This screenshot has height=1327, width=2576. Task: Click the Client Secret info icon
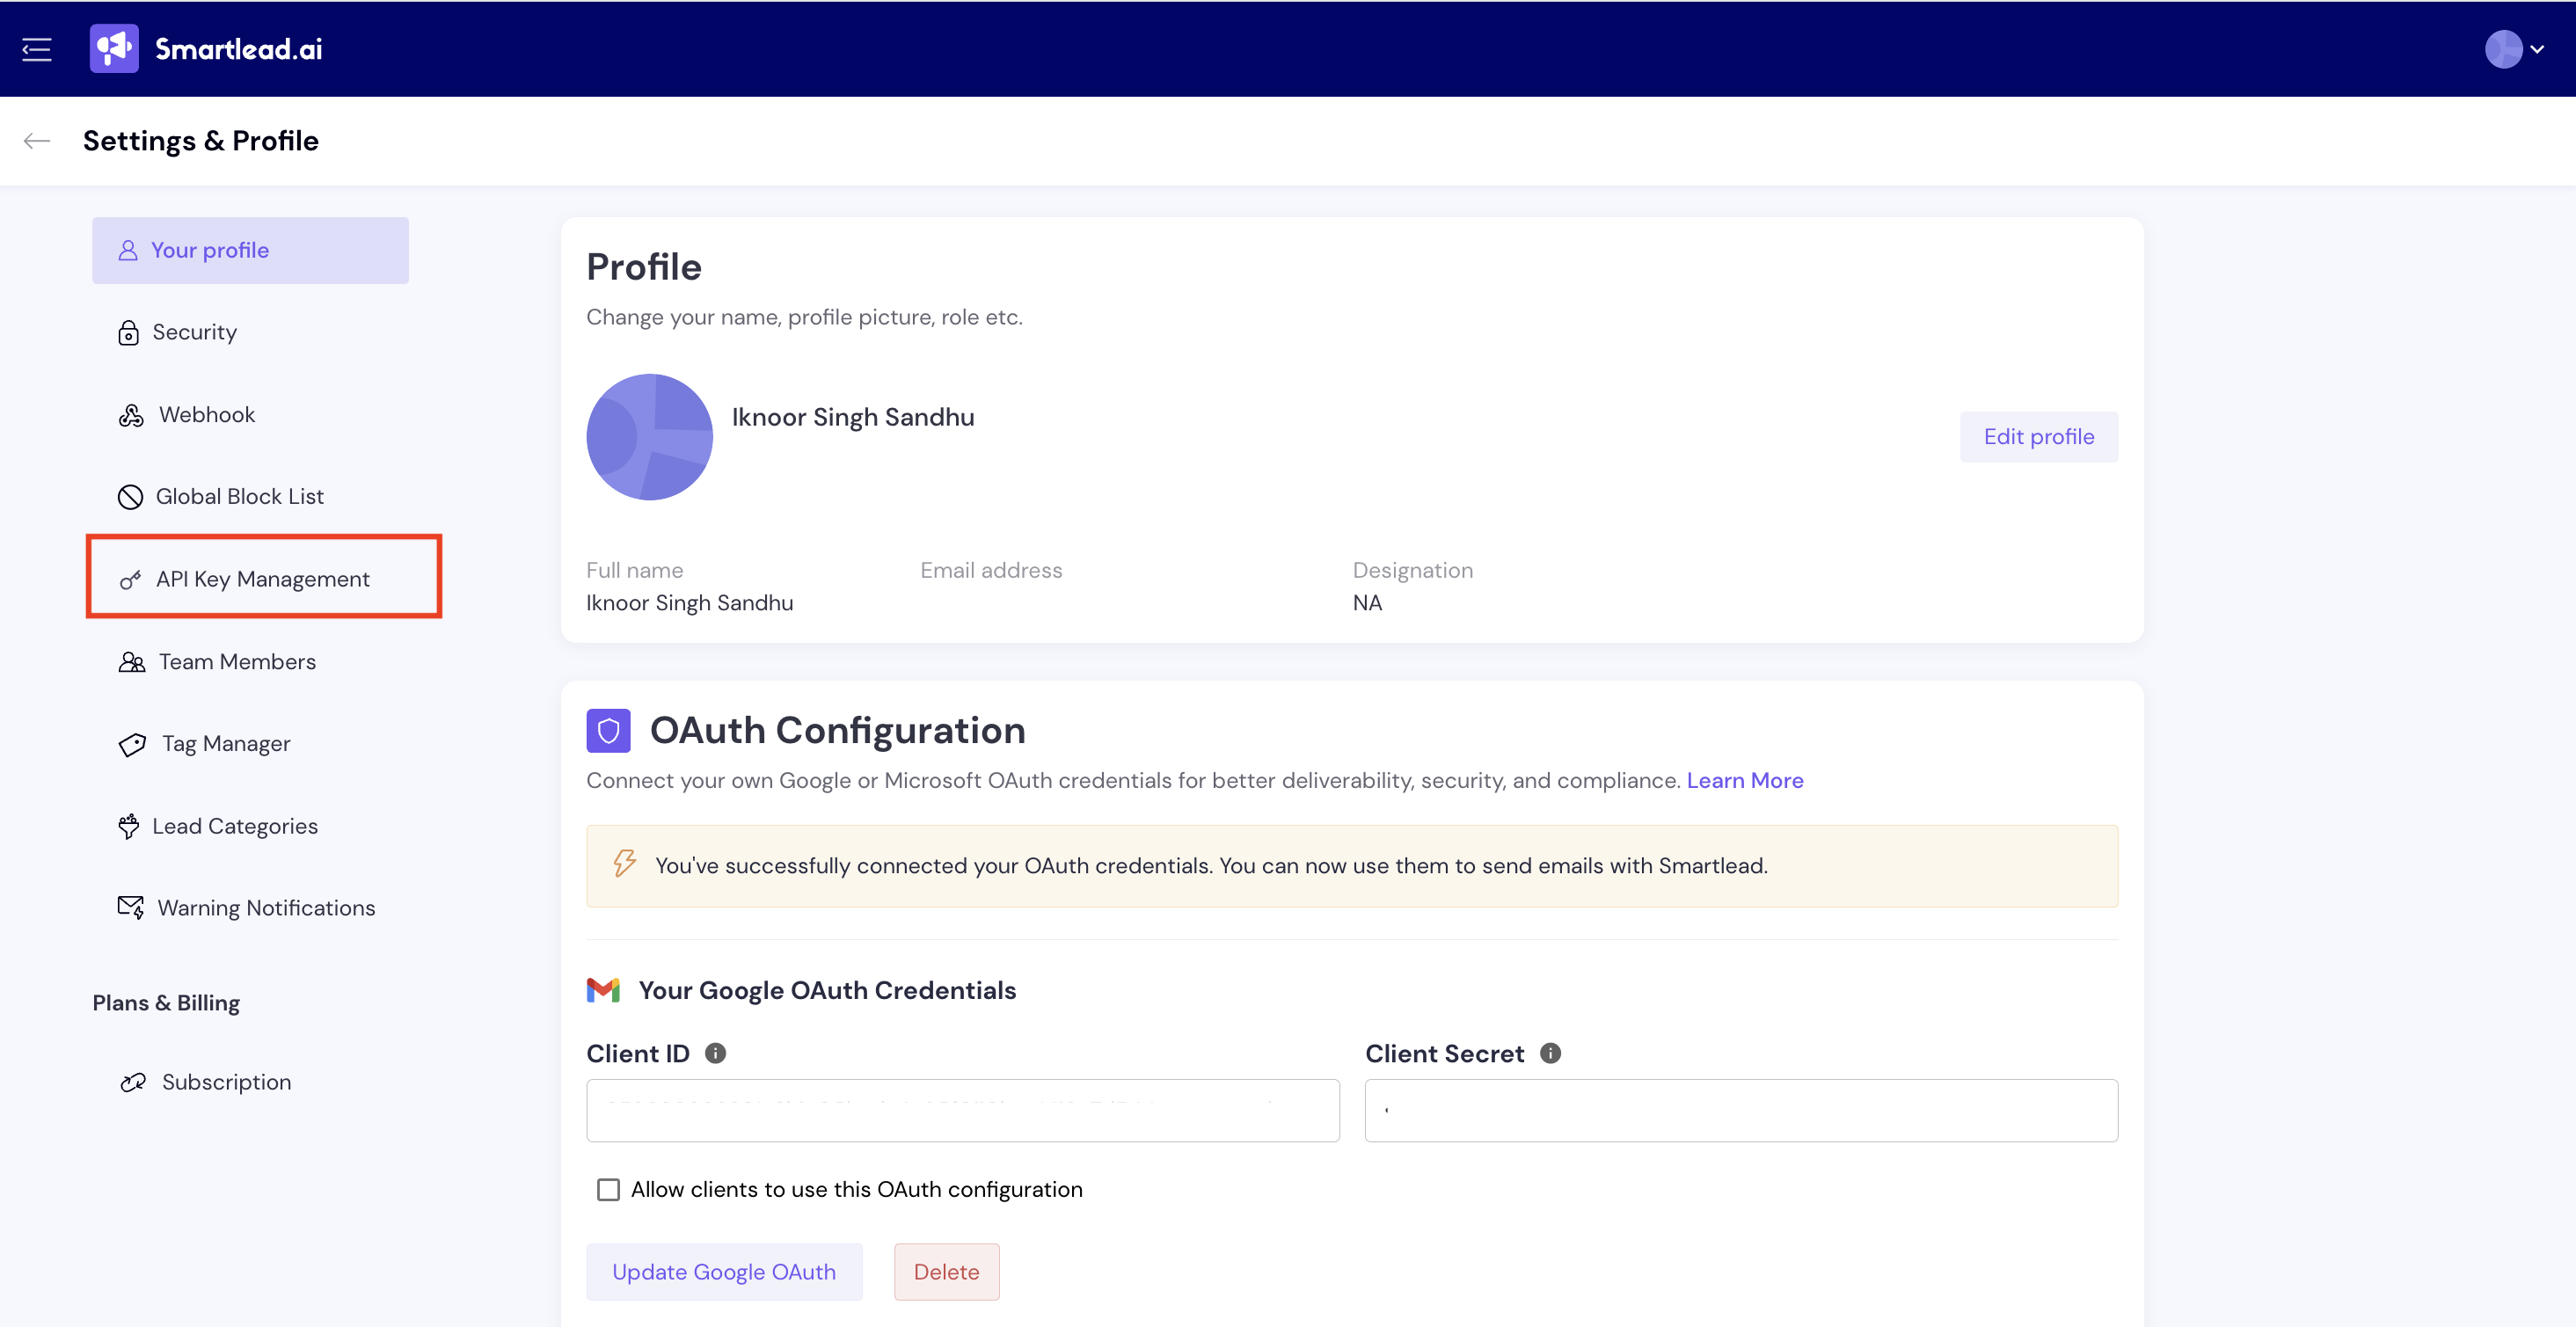[x=1550, y=1053]
